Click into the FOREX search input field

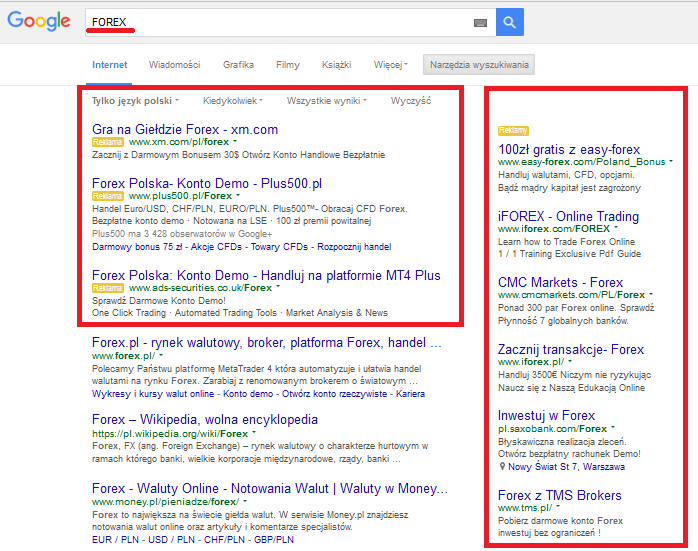pyautogui.click(x=280, y=21)
